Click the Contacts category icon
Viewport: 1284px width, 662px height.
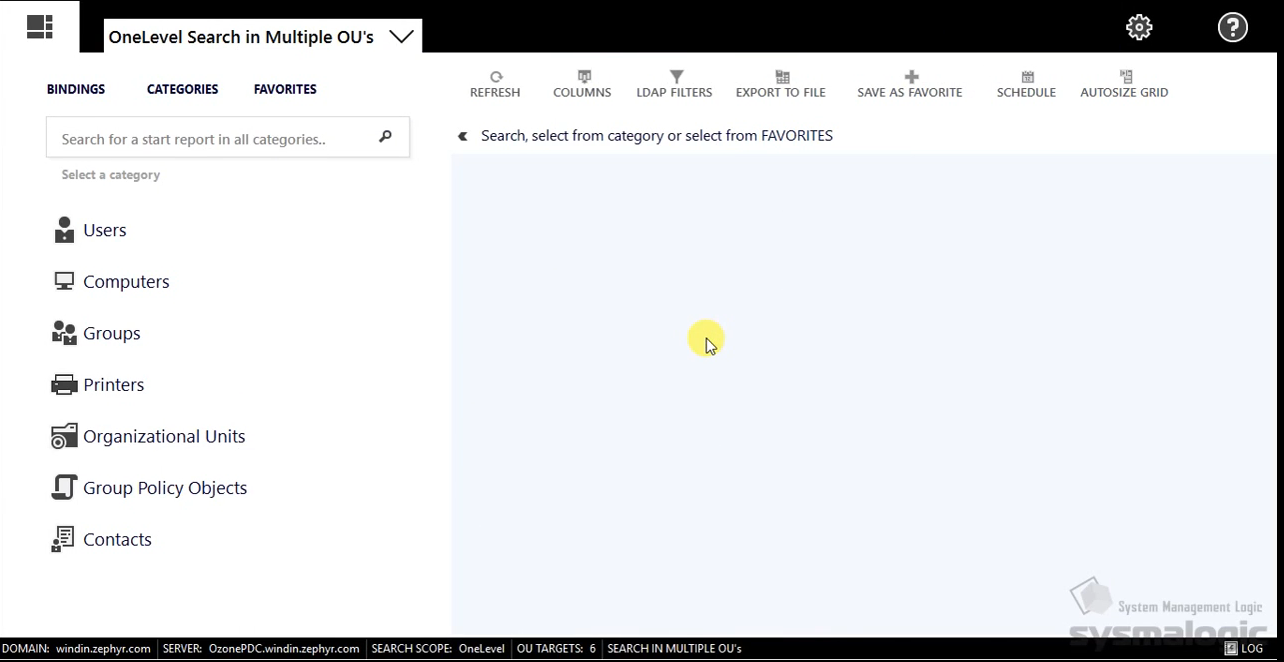pyautogui.click(x=63, y=539)
